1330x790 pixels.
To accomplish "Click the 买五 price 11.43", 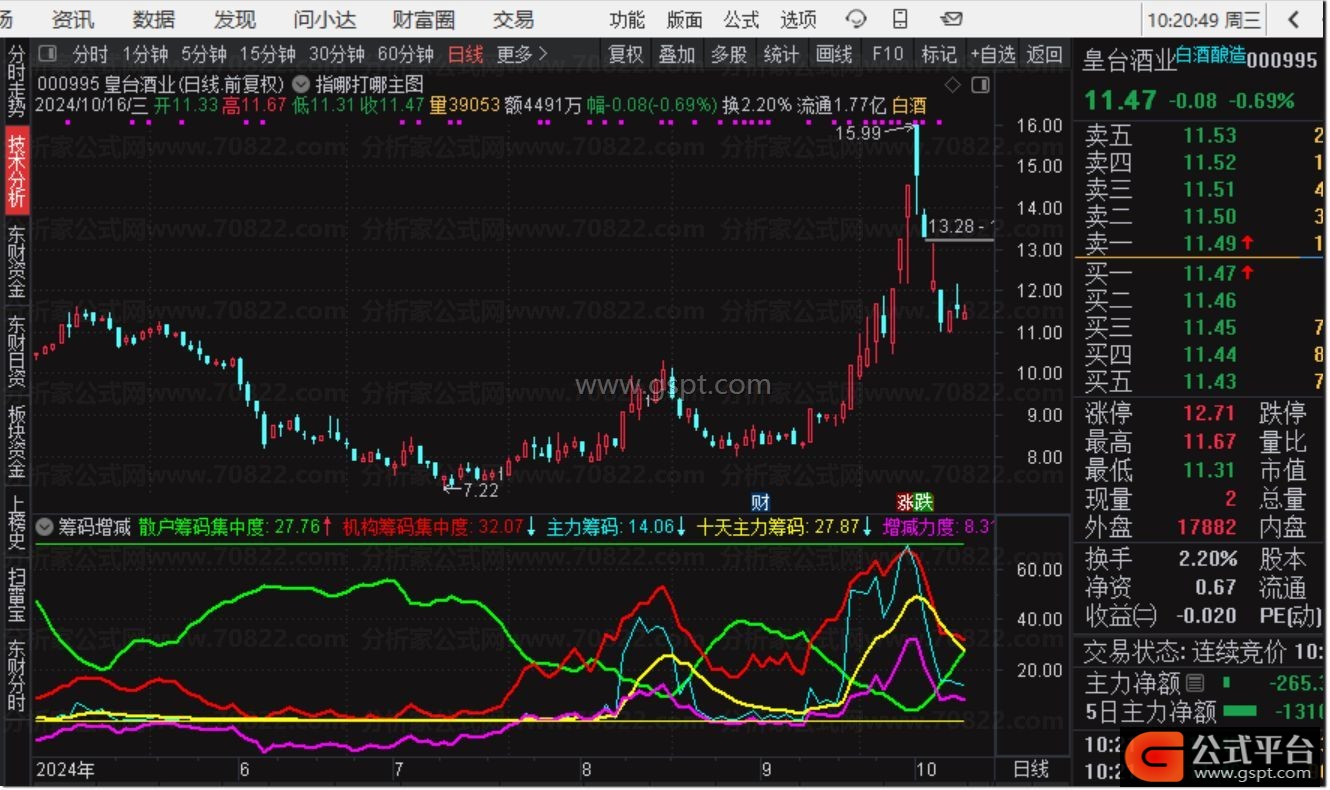I will (1209, 381).
